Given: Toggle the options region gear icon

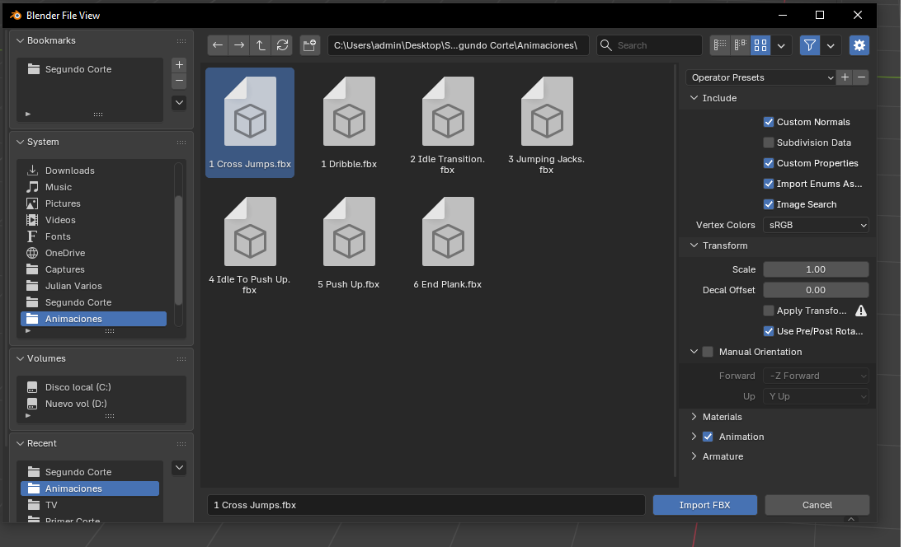Looking at the screenshot, I should [x=860, y=45].
